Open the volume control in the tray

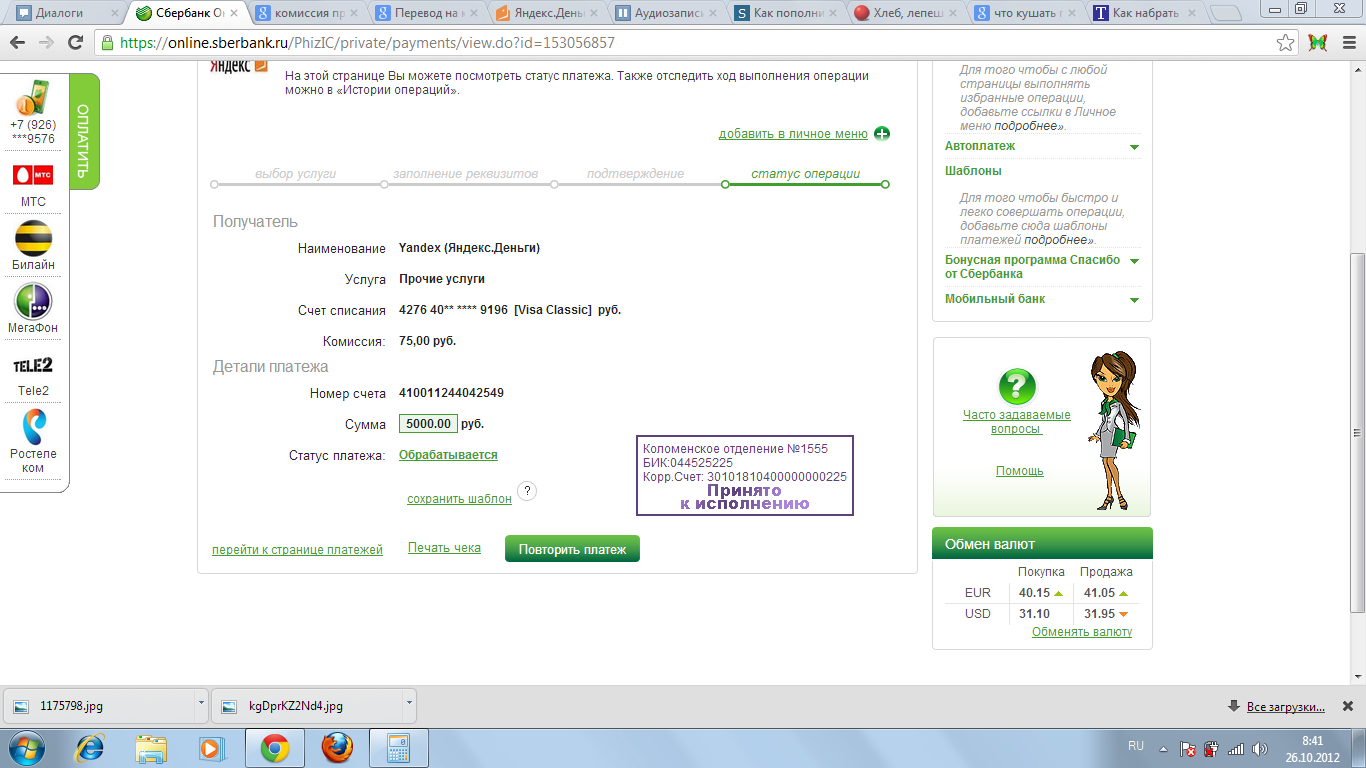[1260, 749]
